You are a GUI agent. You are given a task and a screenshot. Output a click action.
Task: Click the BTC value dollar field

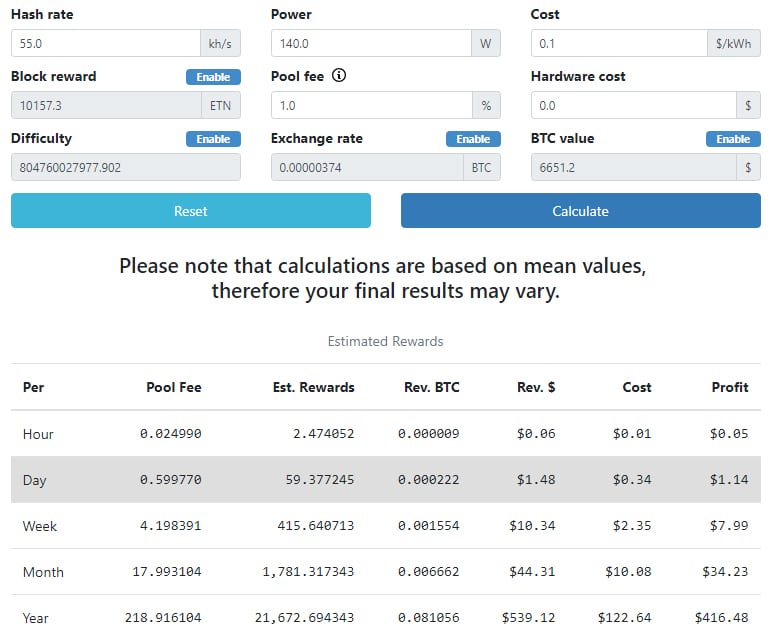[632, 167]
